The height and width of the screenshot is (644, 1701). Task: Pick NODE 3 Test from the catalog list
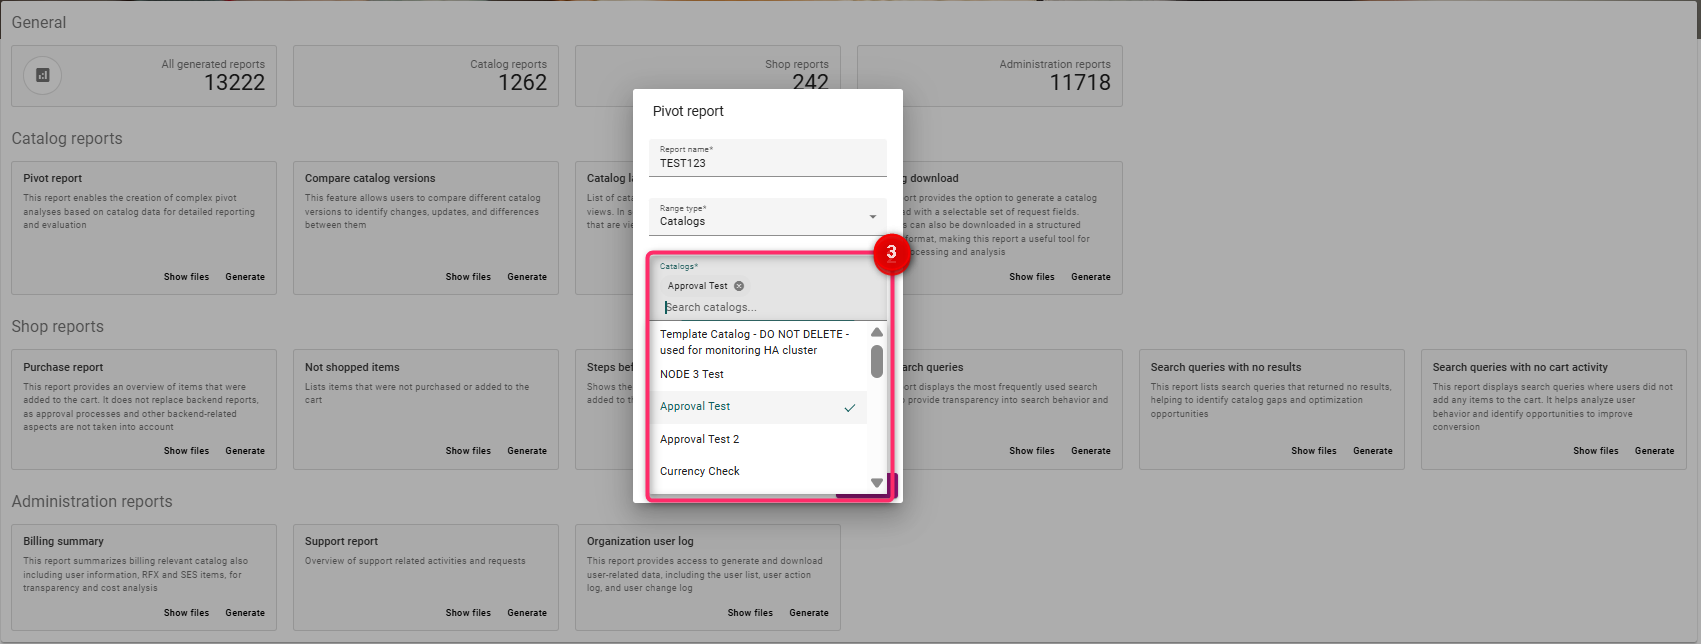(x=692, y=374)
